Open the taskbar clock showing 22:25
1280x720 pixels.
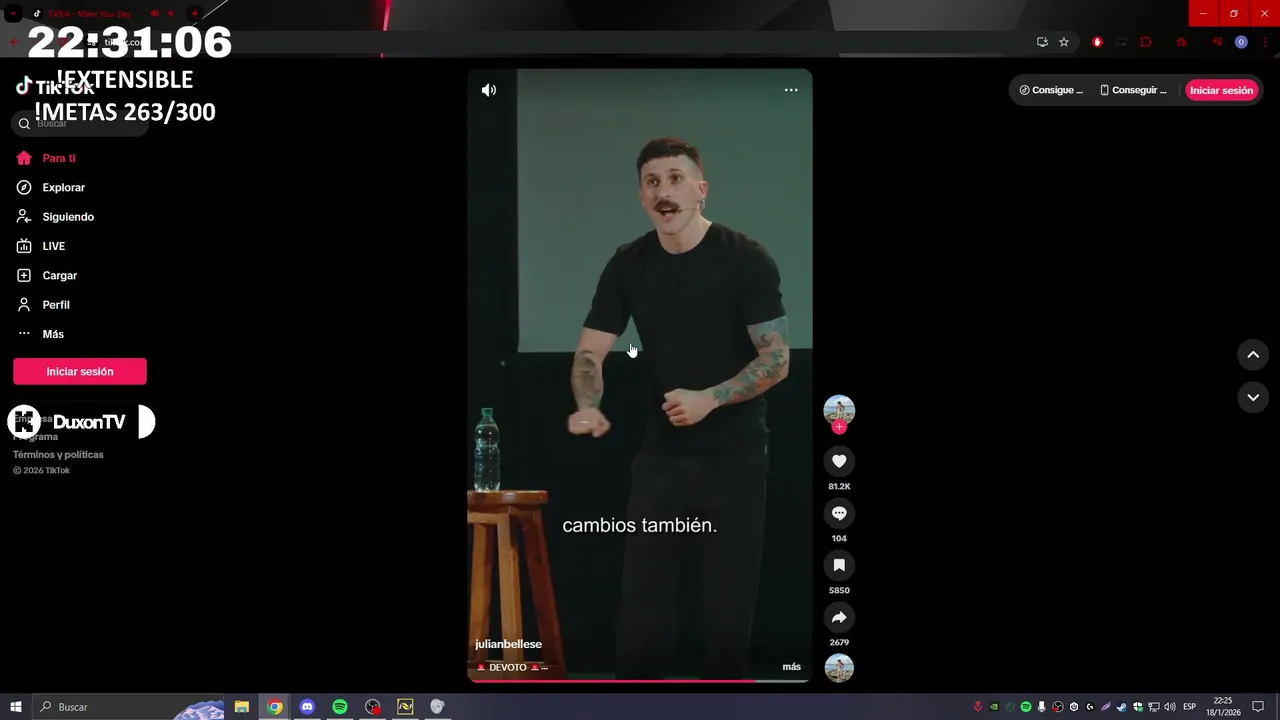coord(1222,707)
